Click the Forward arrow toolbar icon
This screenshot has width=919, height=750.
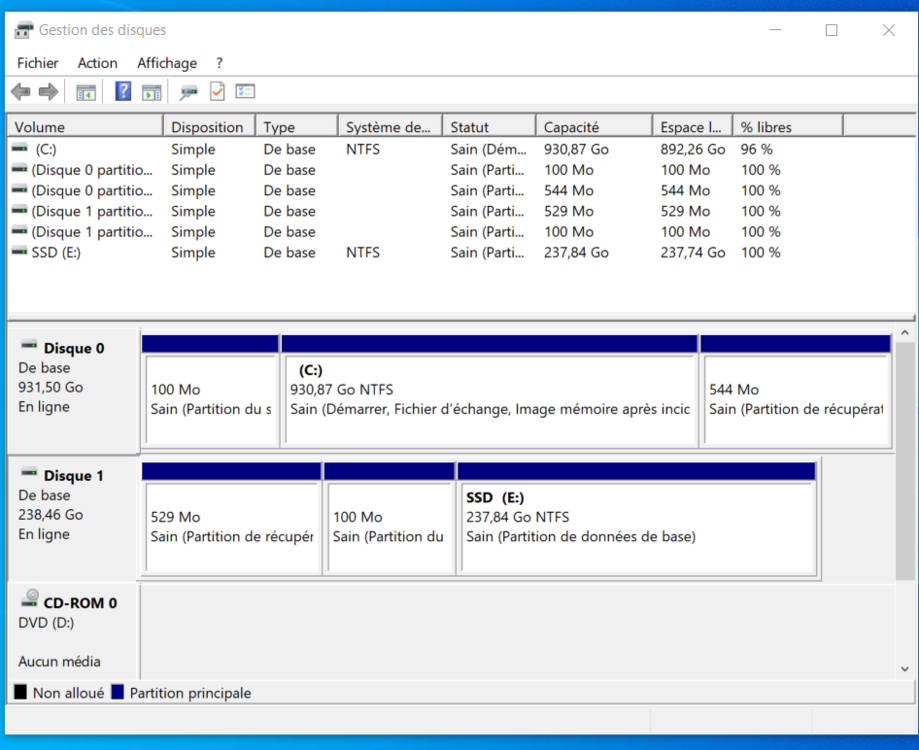pos(48,92)
